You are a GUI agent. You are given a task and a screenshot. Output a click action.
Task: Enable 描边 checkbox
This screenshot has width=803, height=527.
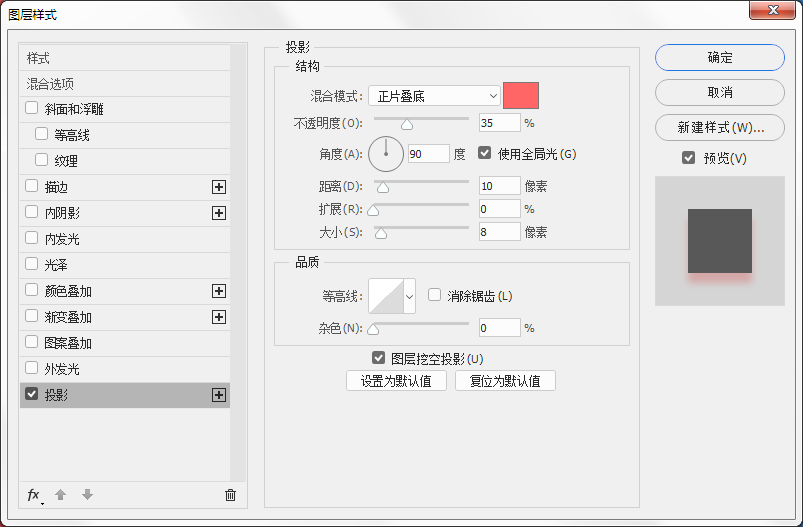[32, 186]
